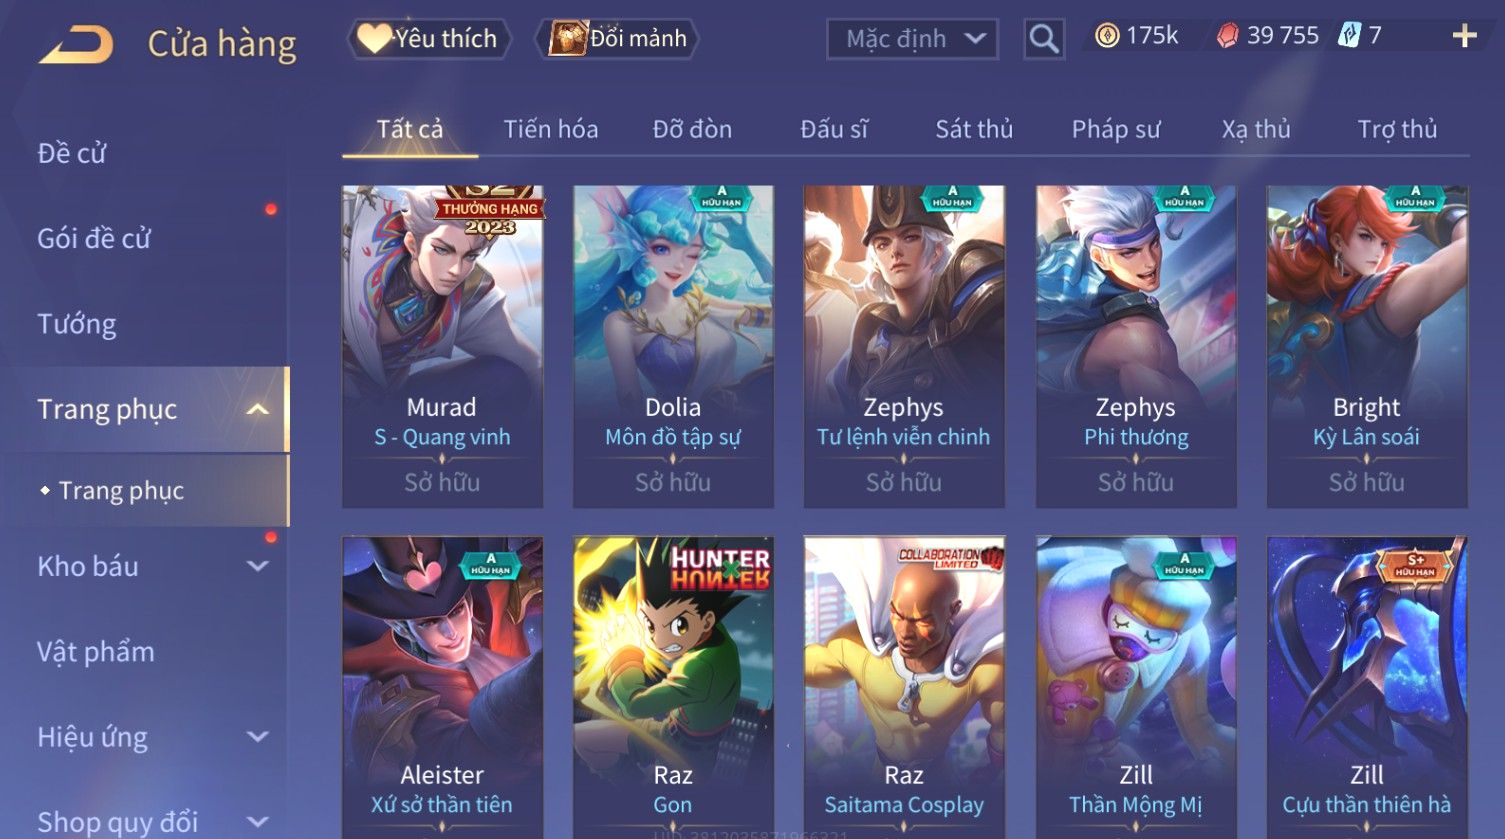Open Gói đề cử in the sidebar
1505x839 pixels.
tap(94, 239)
